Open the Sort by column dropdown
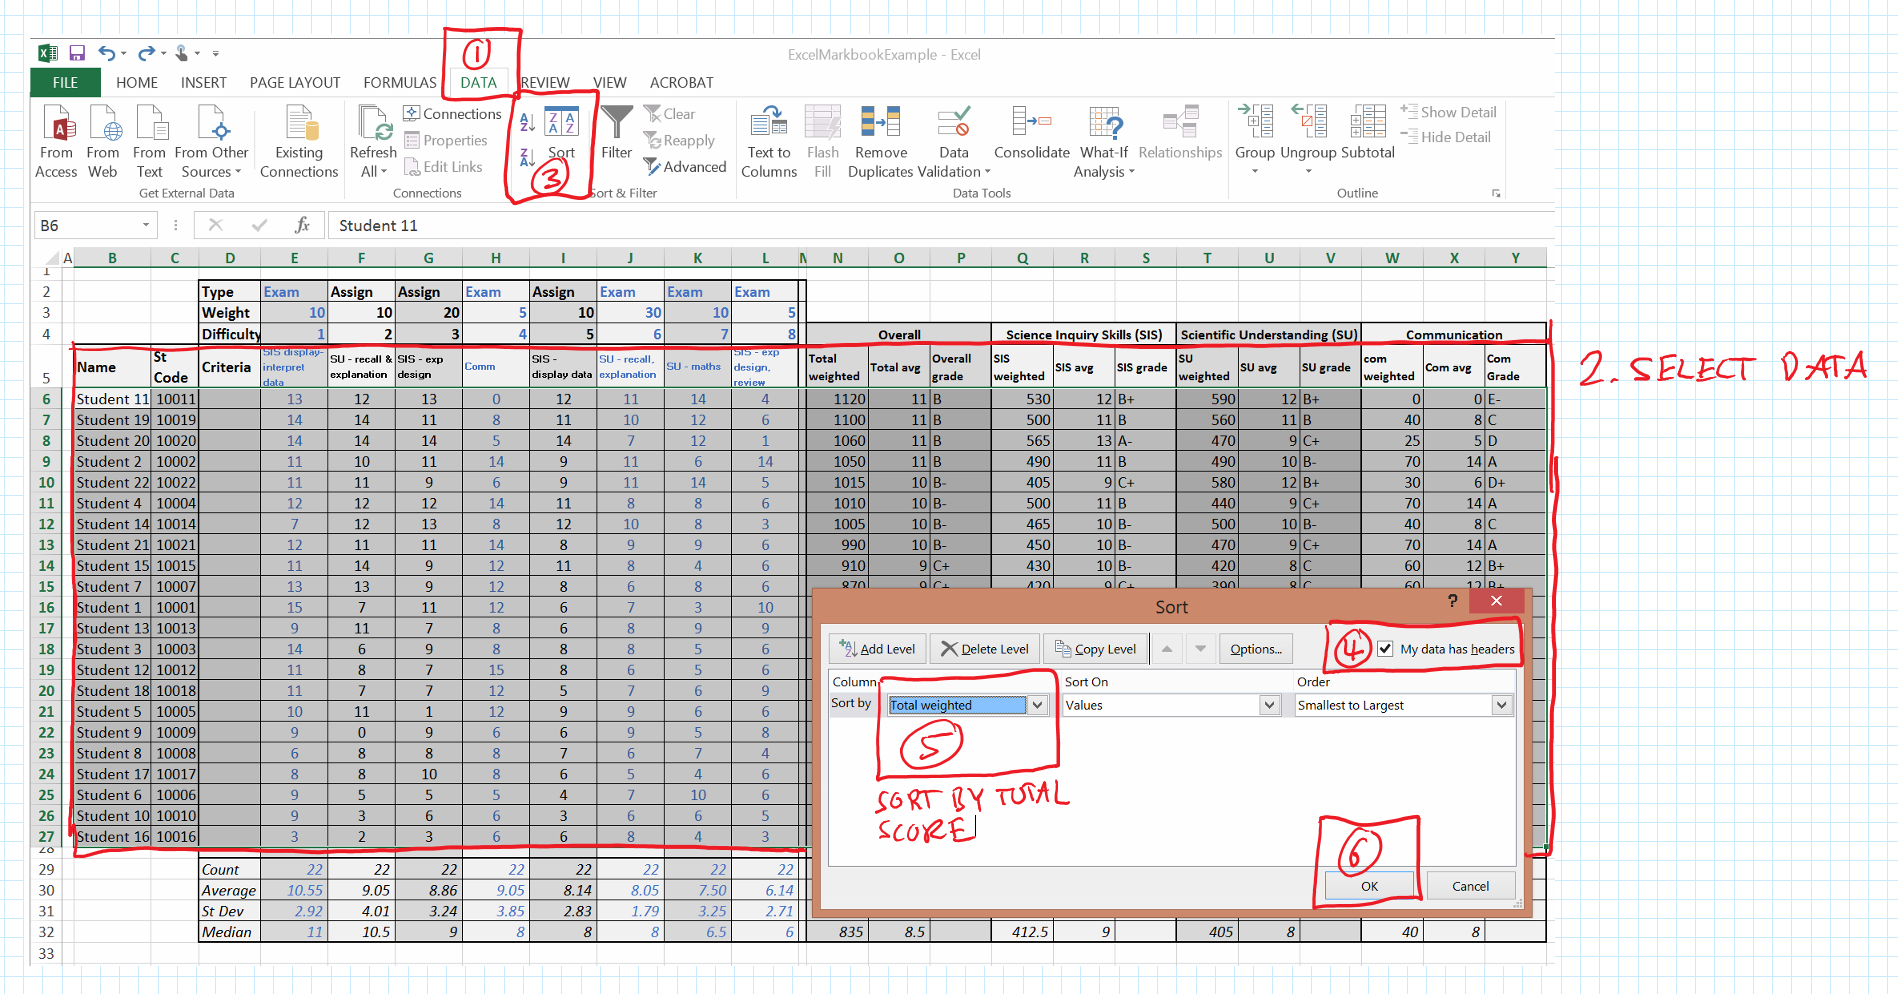The height and width of the screenshot is (994, 1898). (1037, 705)
